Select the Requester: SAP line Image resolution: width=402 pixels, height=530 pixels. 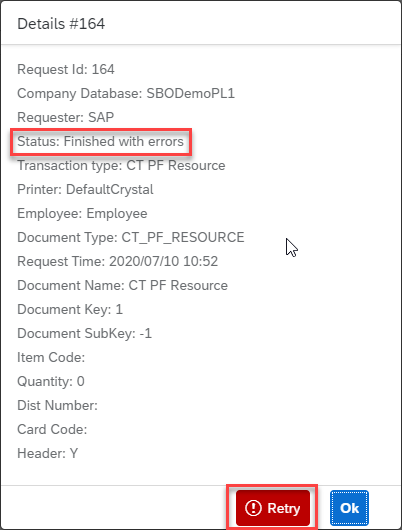tap(66, 117)
